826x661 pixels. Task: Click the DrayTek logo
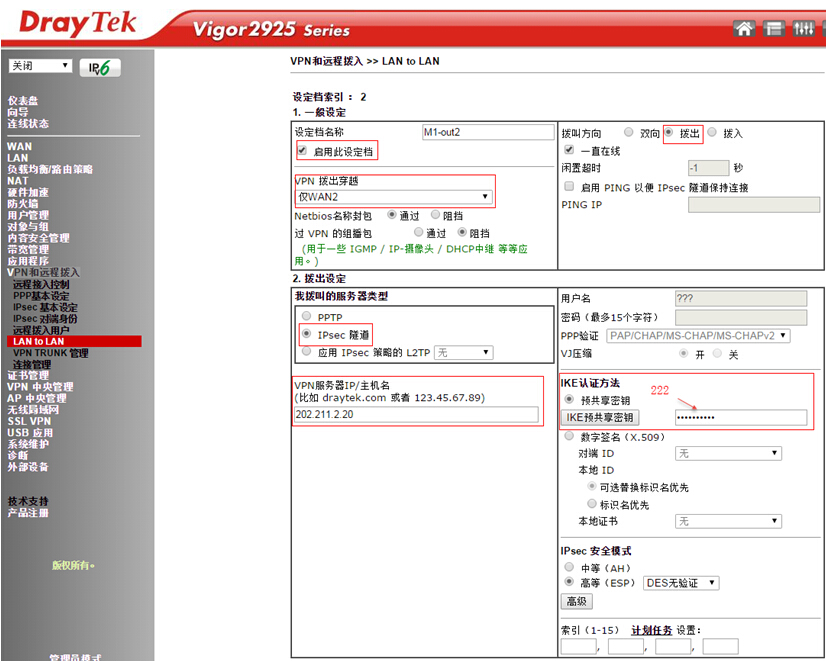point(77,23)
